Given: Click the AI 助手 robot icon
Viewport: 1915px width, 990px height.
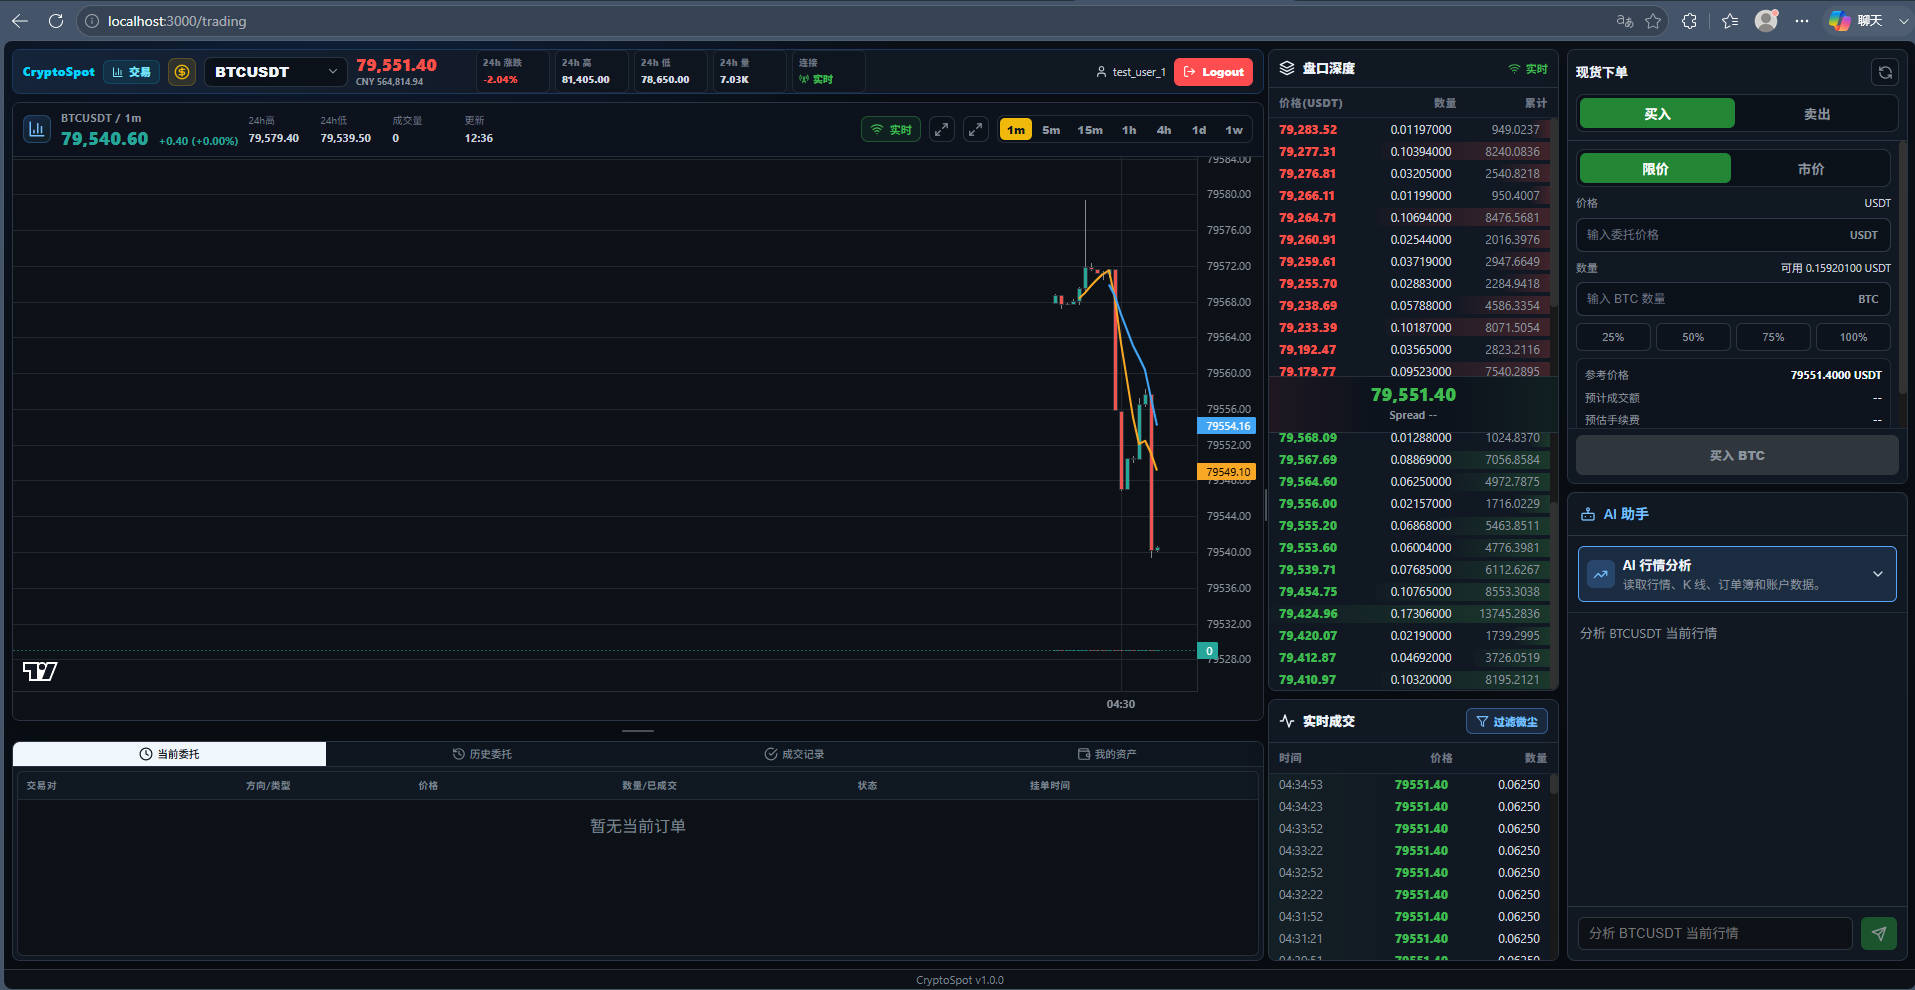Looking at the screenshot, I should click(1588, 514).
